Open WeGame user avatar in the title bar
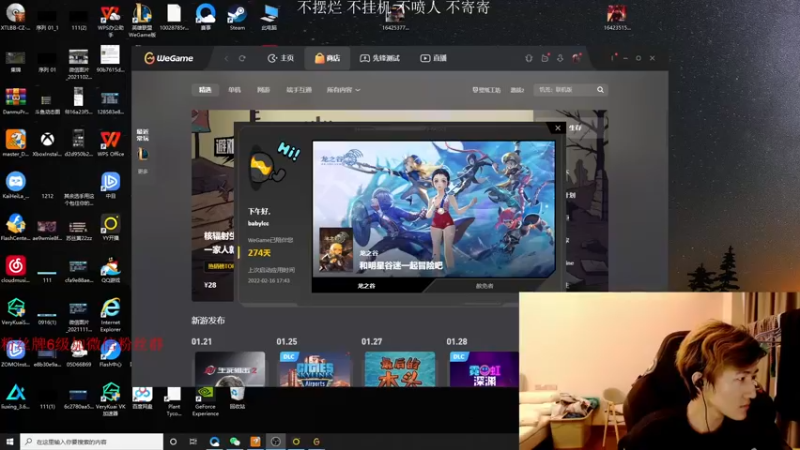800x450 pixels. click(577, 58)
